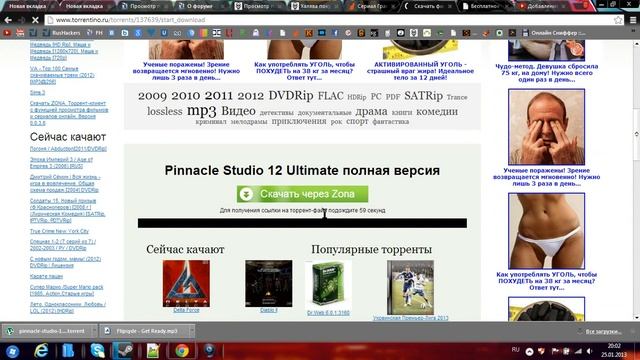This screenshot has width=640, height=360.
Task: Click the volume speaker tray icon
Action: [x=589, y=351]
